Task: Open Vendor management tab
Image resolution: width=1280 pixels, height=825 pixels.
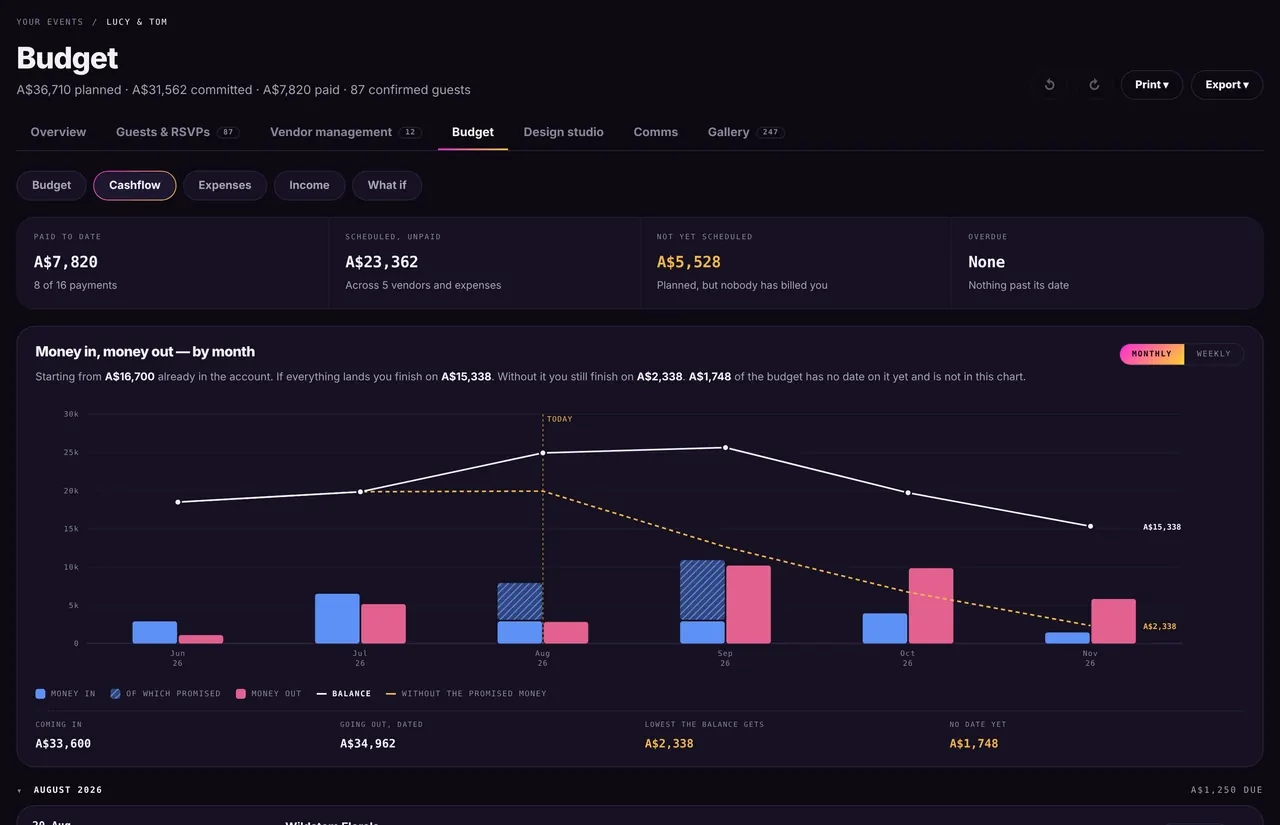Action: click(345, 132)
